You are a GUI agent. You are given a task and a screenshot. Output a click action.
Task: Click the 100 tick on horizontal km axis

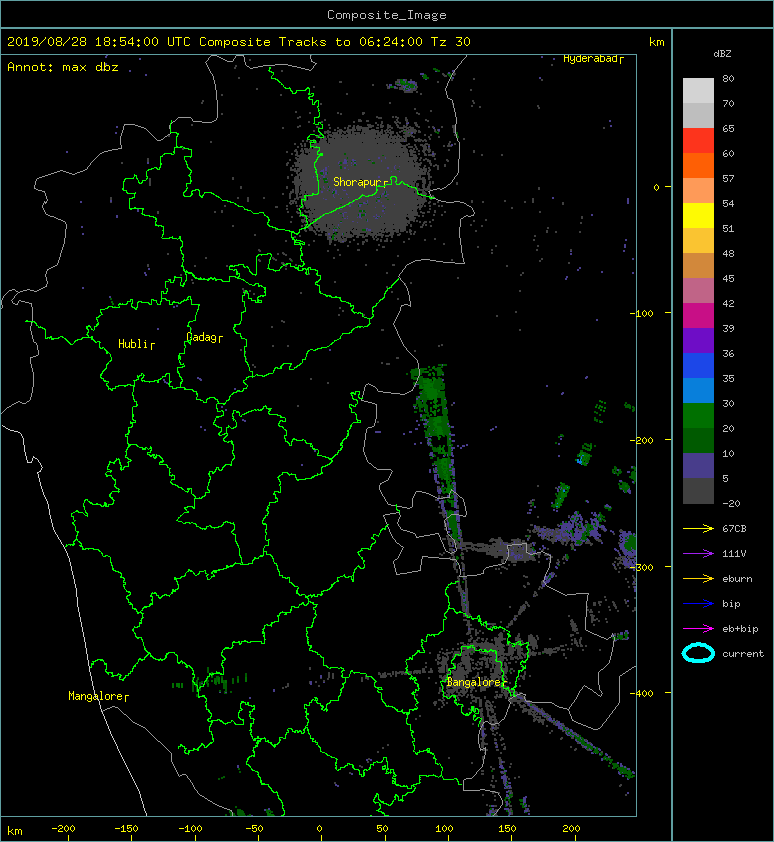[x=445, y=829]
